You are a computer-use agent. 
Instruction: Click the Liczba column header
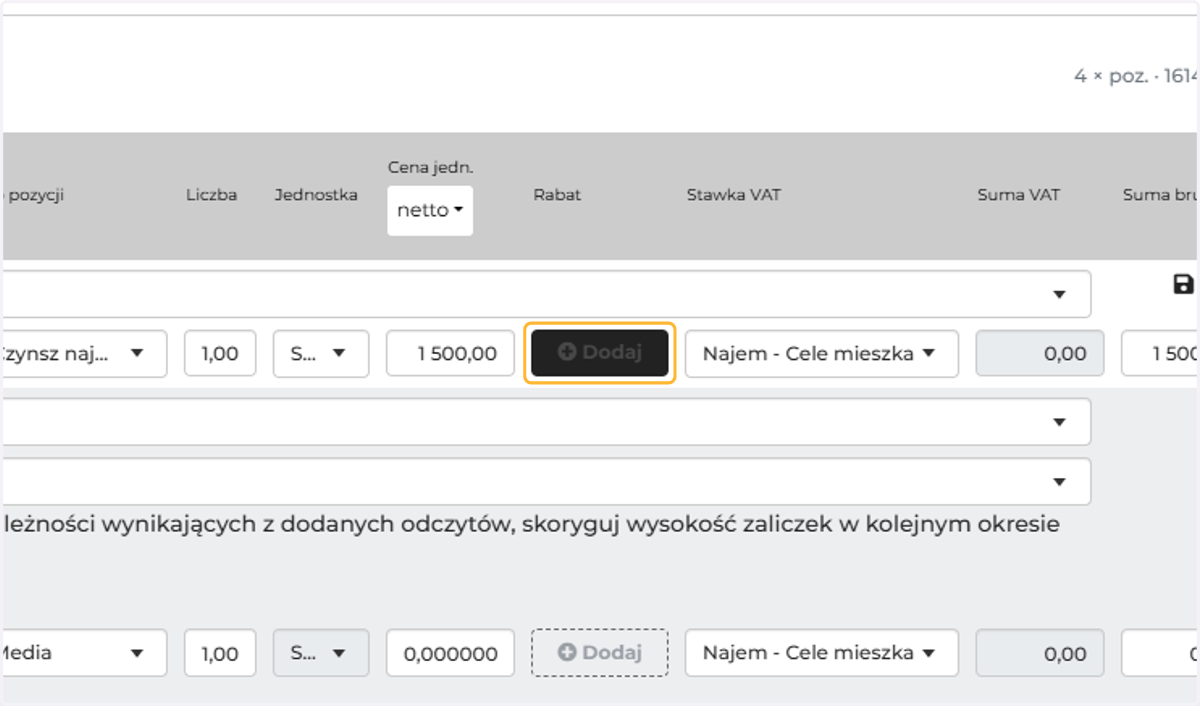tap(211, 195)
